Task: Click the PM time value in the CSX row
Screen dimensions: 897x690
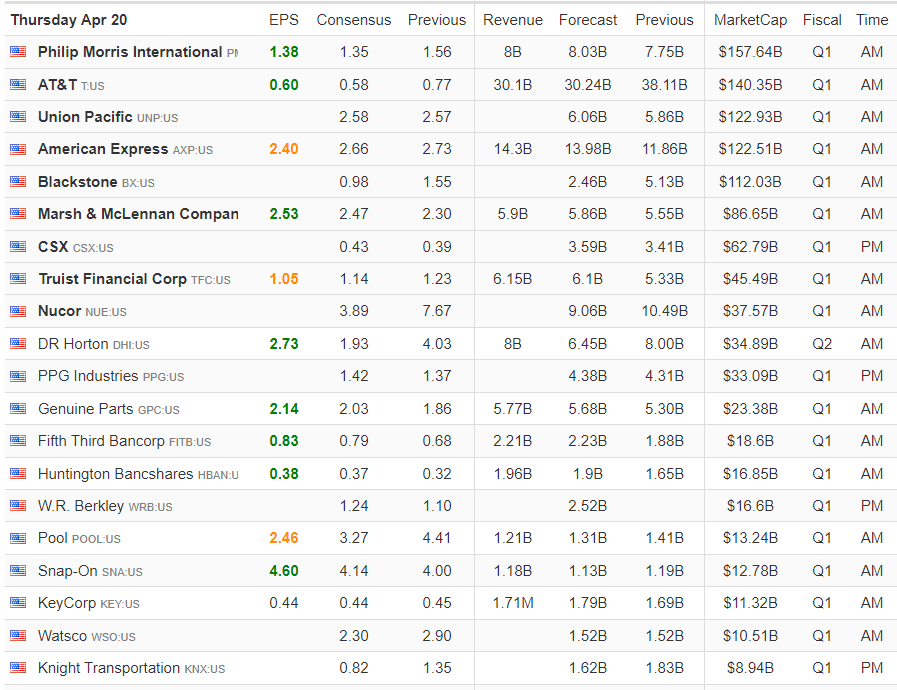Action: [x=872, y=247]
